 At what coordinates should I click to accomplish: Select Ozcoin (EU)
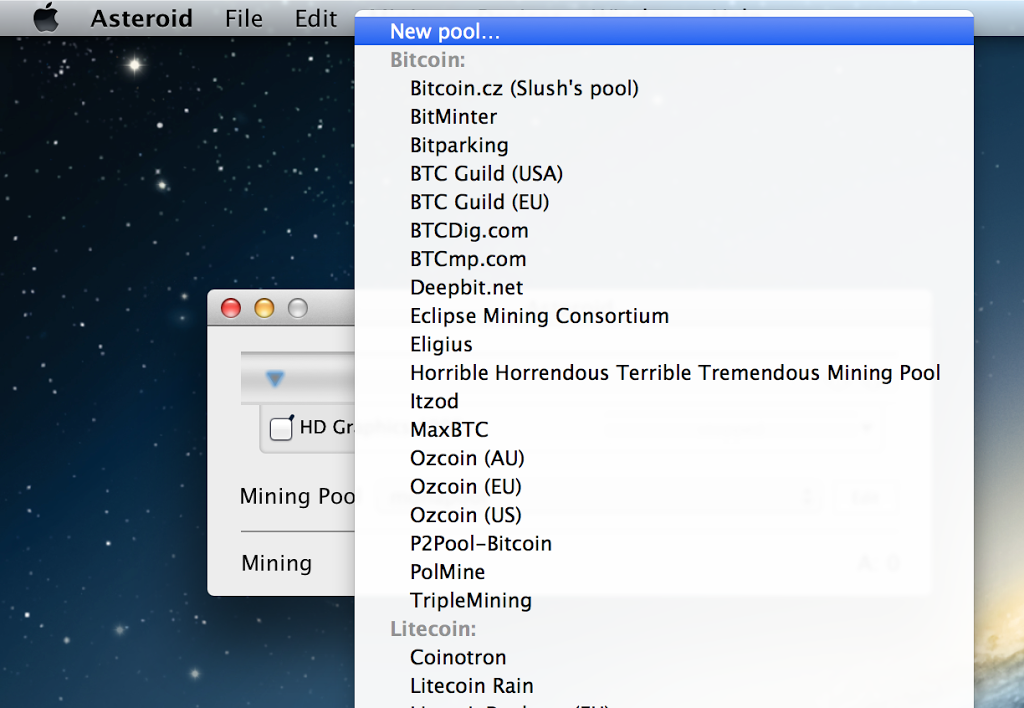(x=664, y=487)
